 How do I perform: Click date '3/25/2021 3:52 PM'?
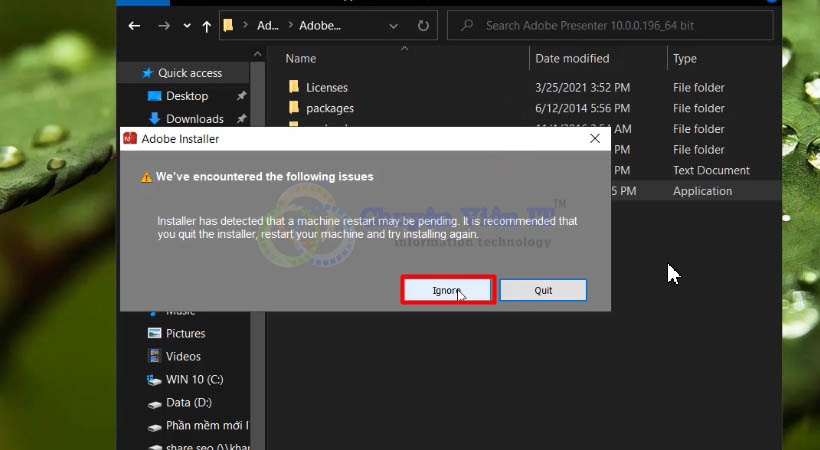[582, 87]
